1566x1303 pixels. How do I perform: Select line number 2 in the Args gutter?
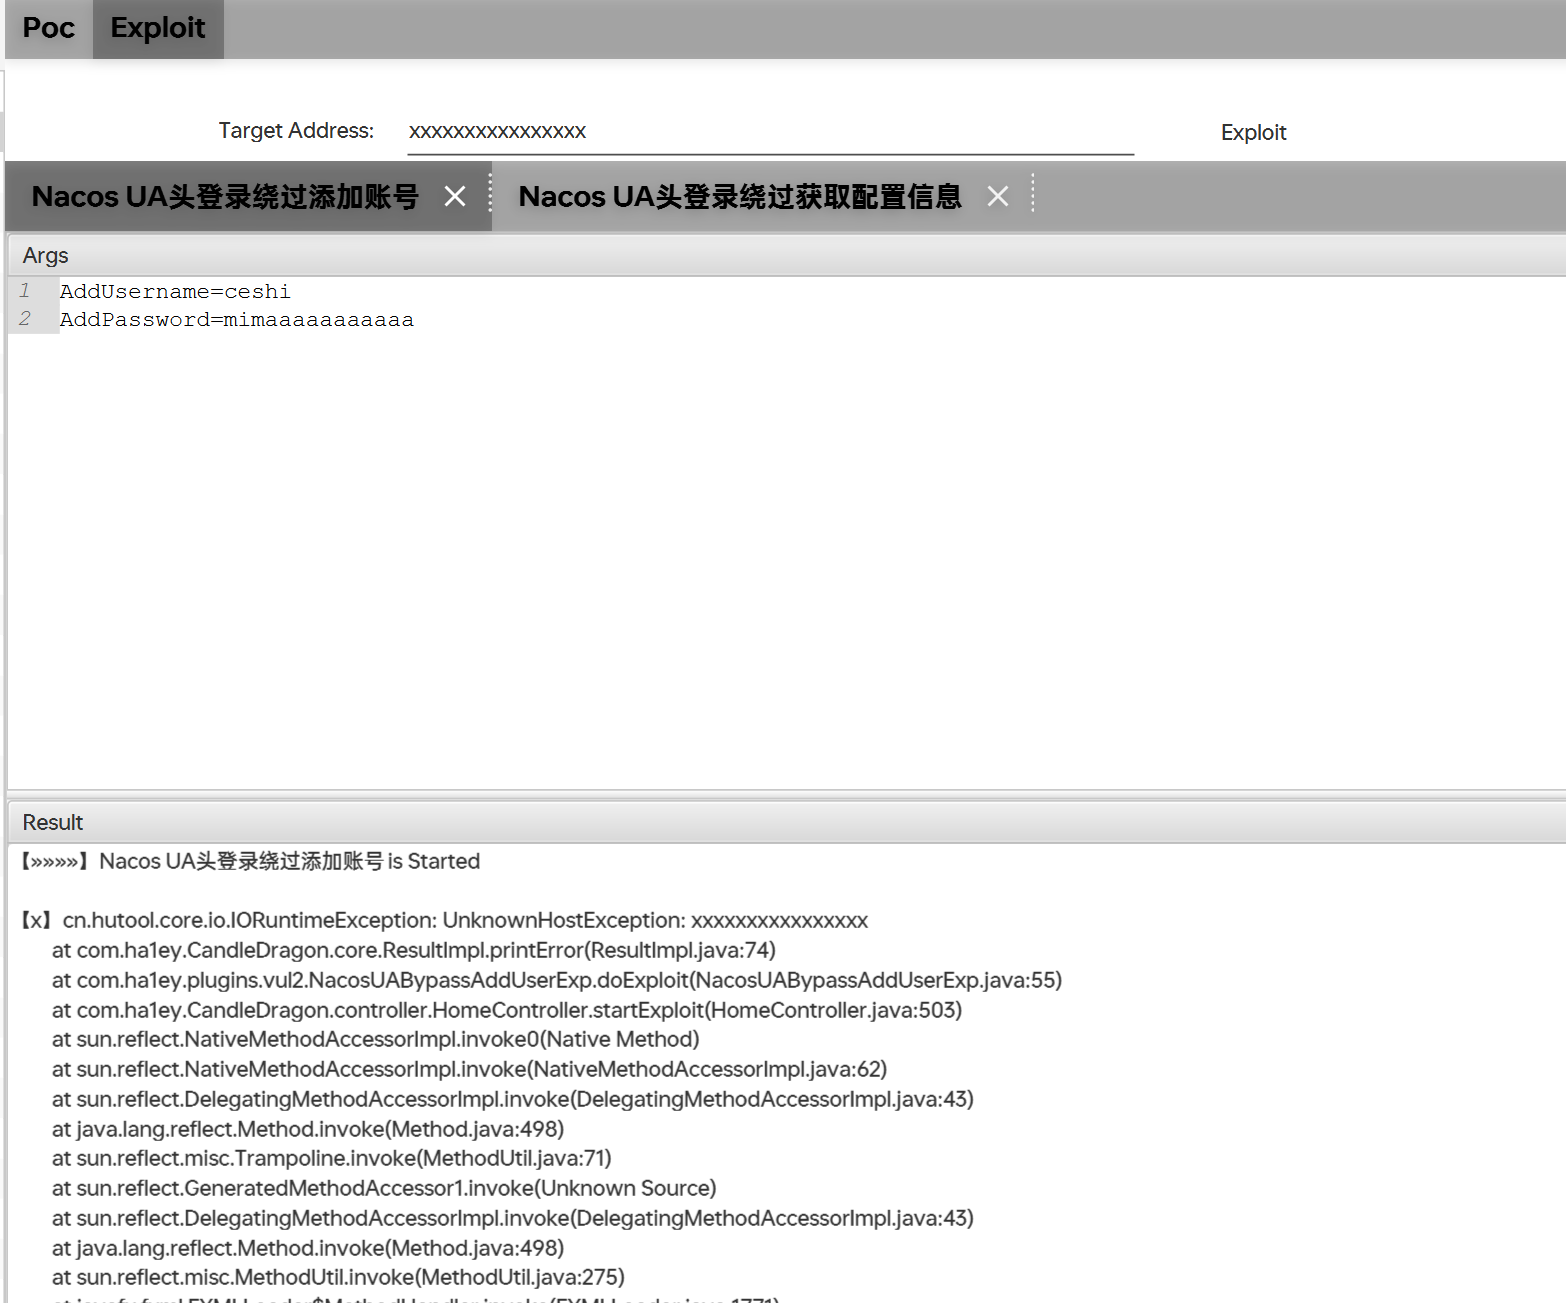click(25, 319)
